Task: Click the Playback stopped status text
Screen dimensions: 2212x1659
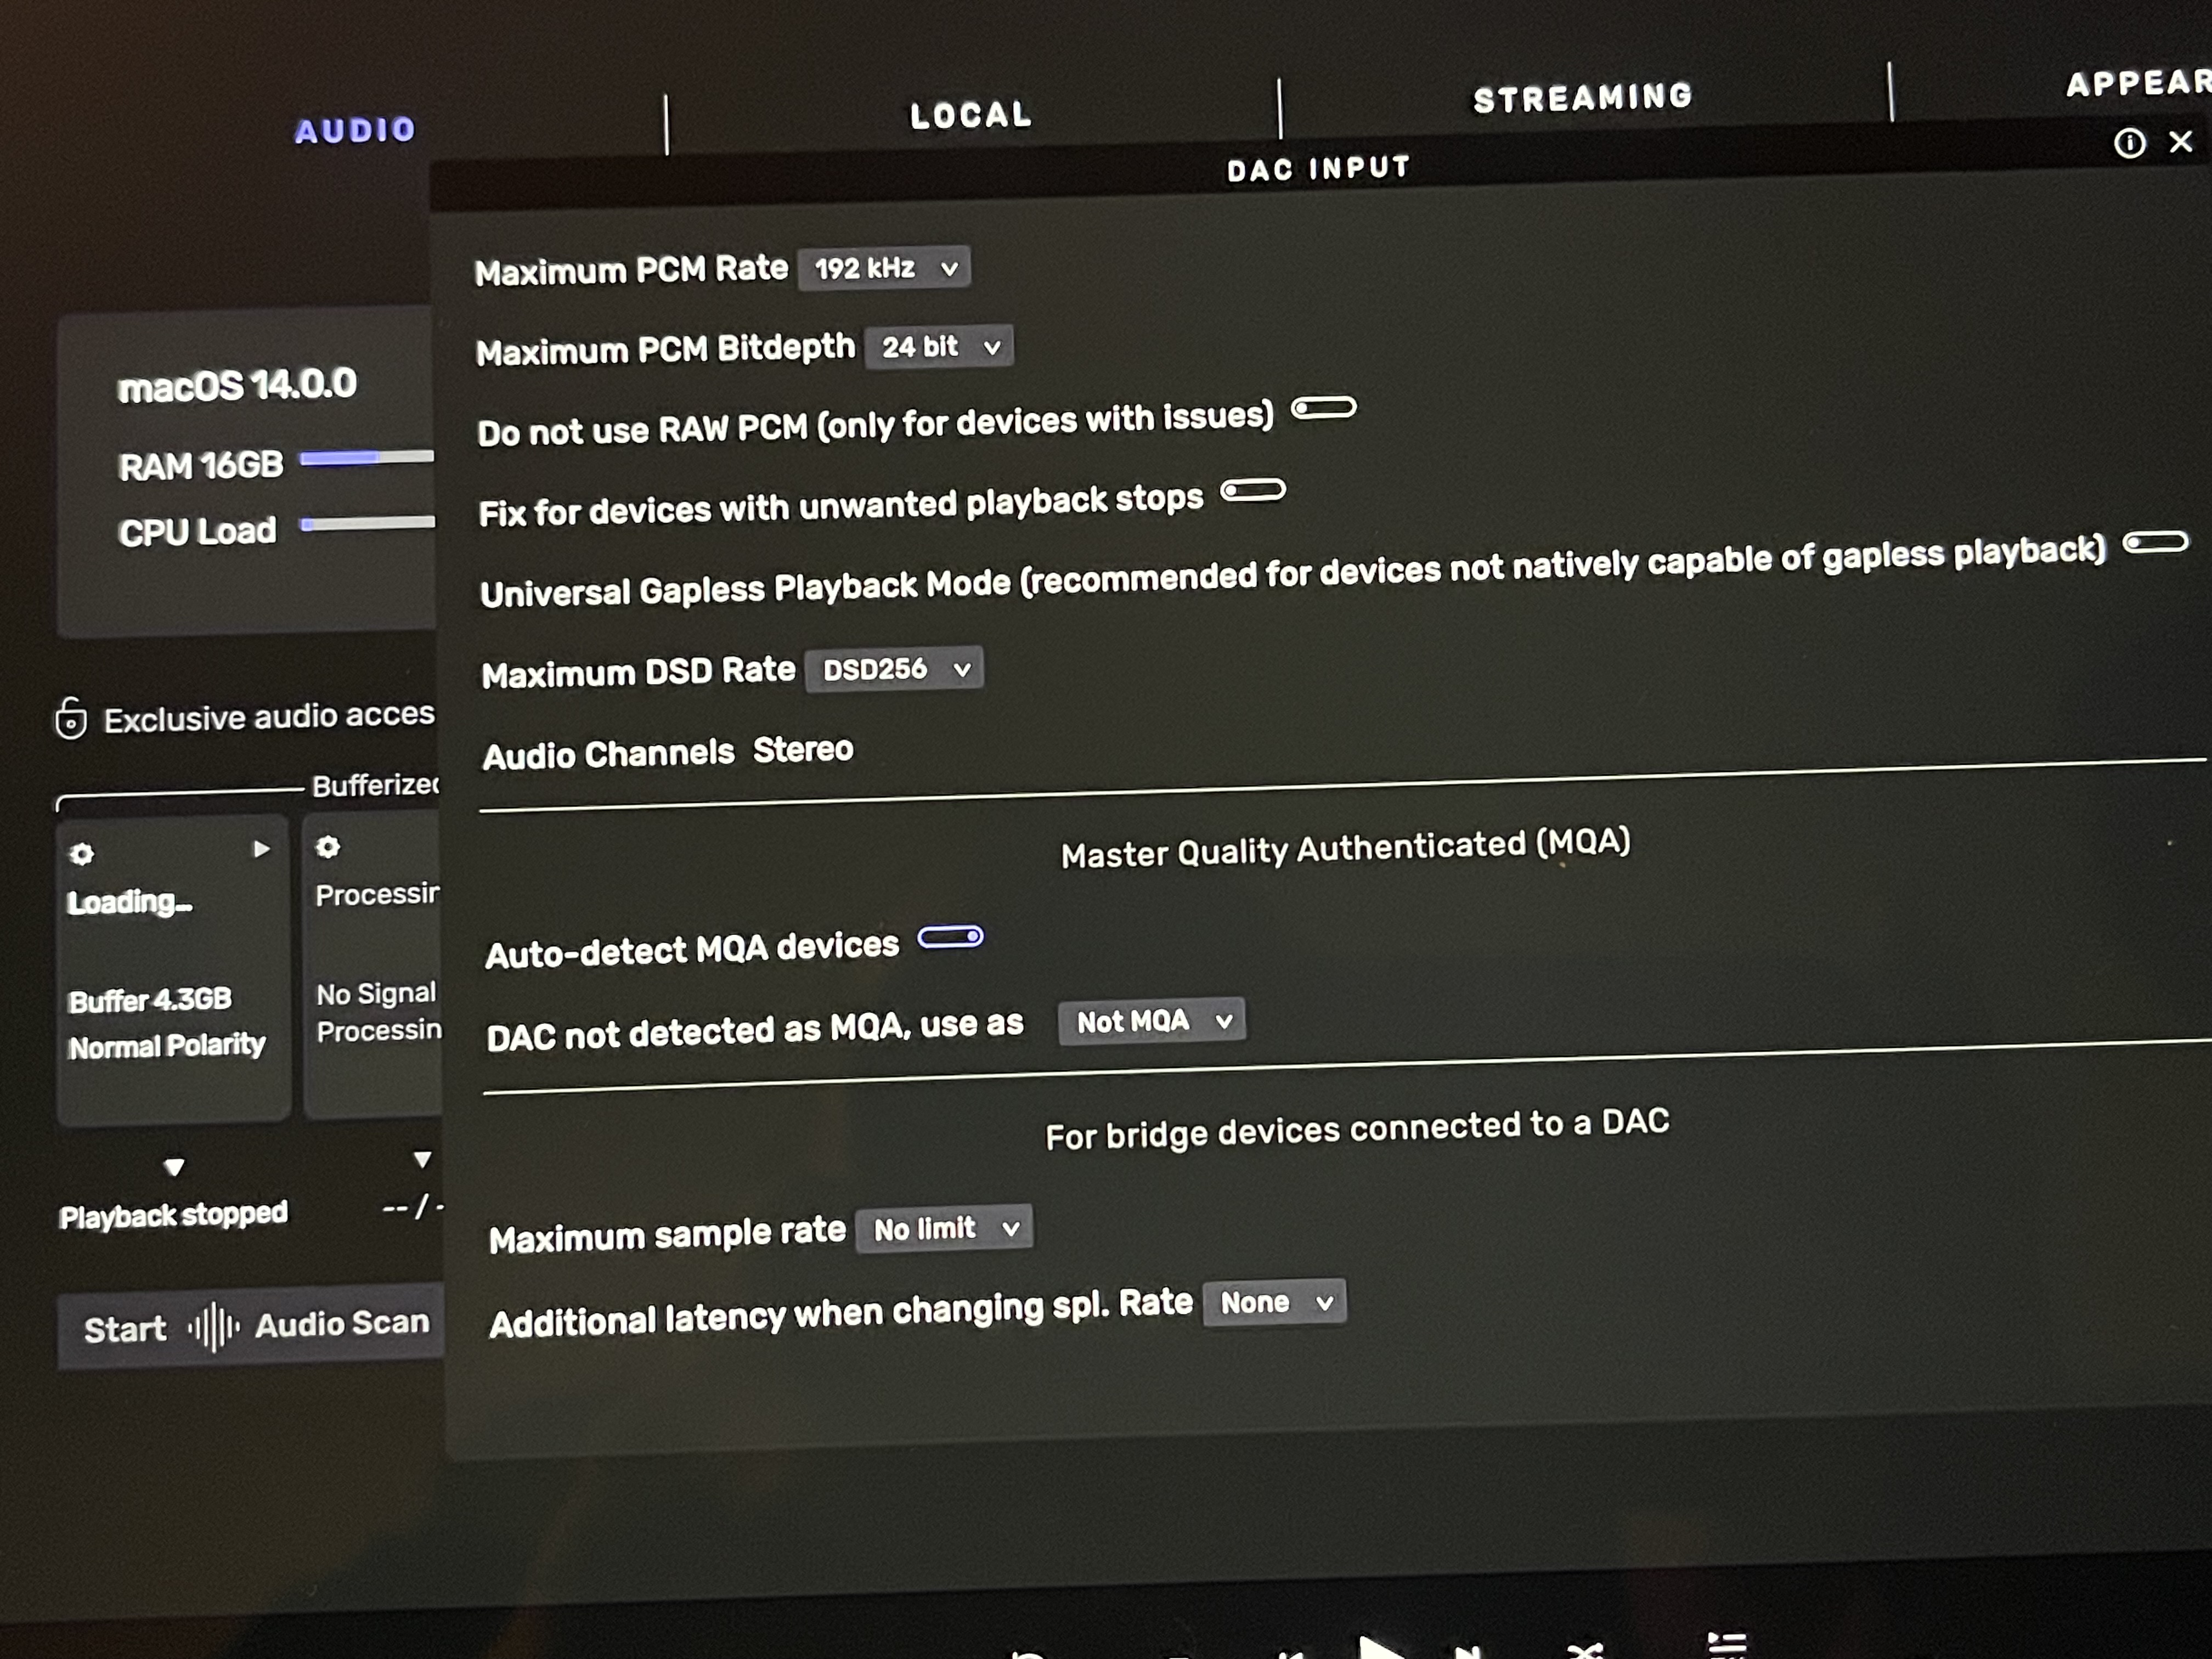Action: click(x=173, y=1215)
